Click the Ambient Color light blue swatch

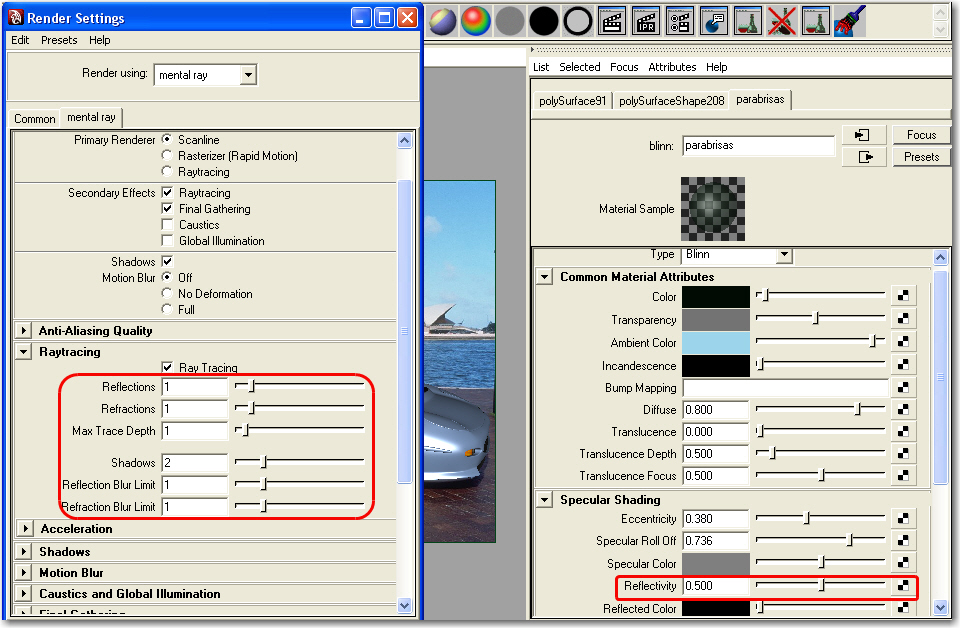(x=716, y=342)
